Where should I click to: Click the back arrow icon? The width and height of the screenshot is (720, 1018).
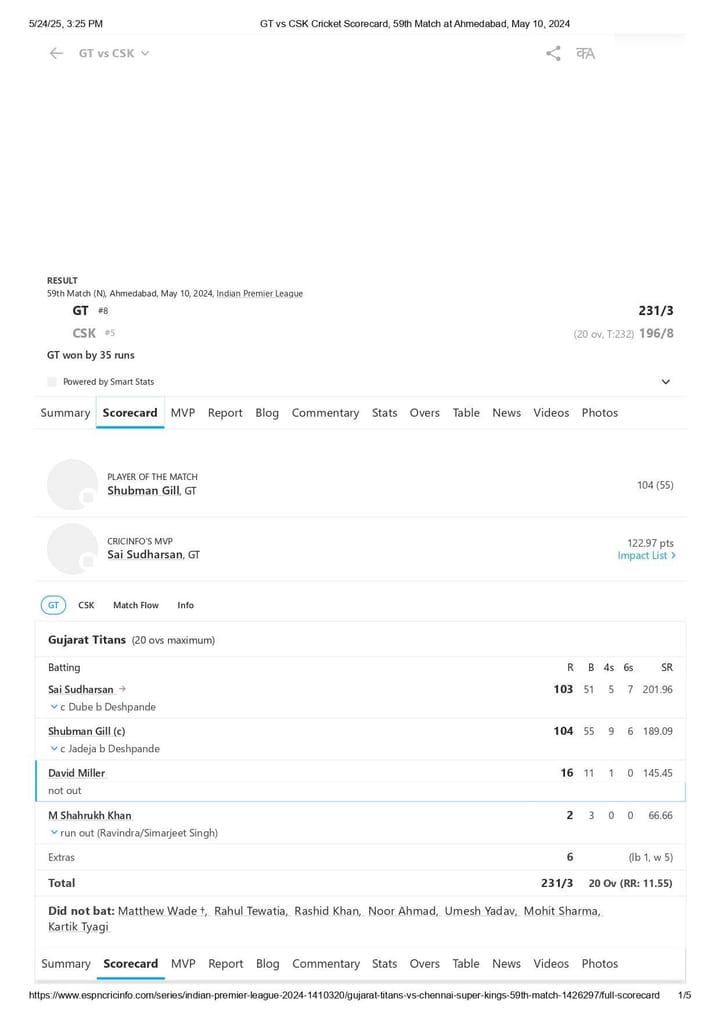(56, 53)
